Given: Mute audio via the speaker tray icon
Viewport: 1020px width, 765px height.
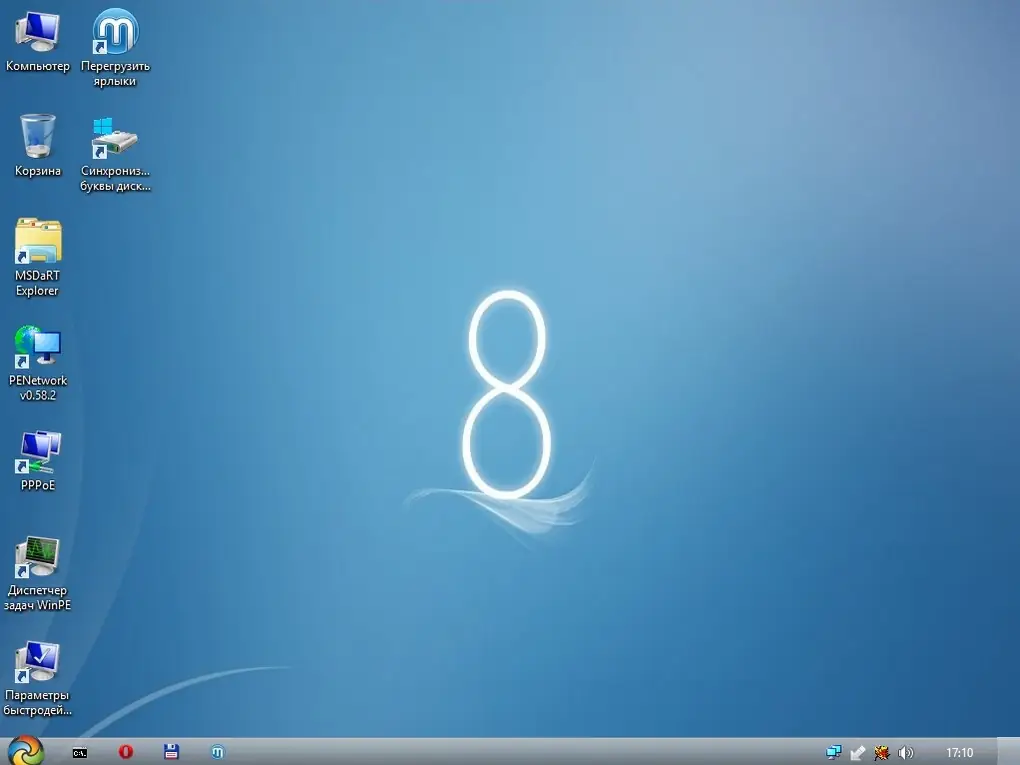Looking at the screenshot, I should (x=906, y=752).
